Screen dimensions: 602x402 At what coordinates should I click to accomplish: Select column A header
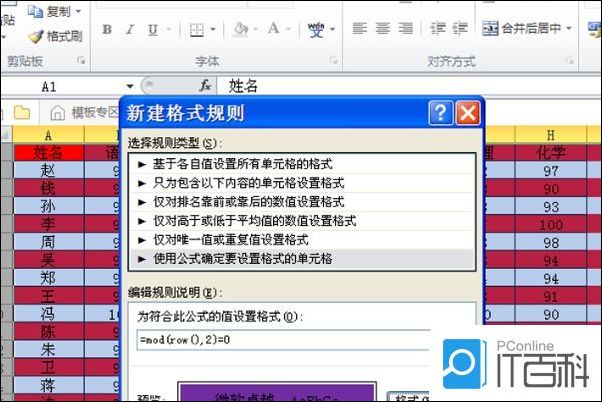point(48,135)
